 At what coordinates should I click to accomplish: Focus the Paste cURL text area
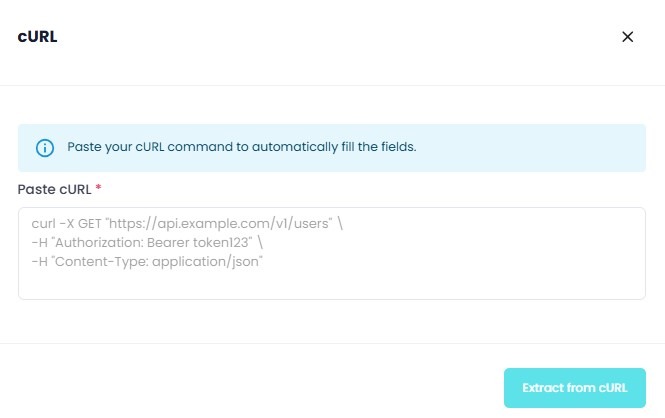[x=331, y=253]
